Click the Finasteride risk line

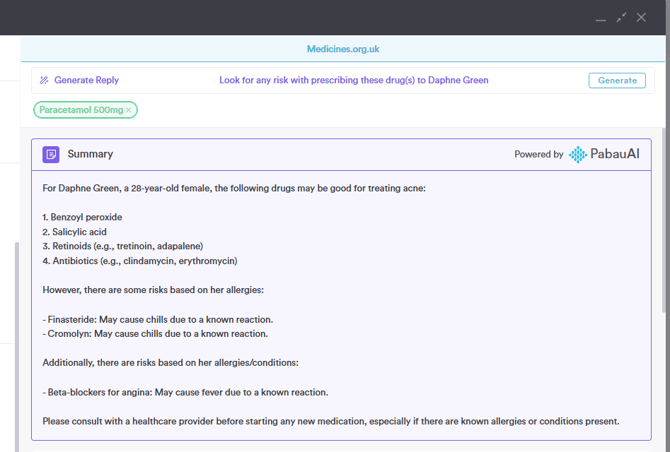coord(158,320)
